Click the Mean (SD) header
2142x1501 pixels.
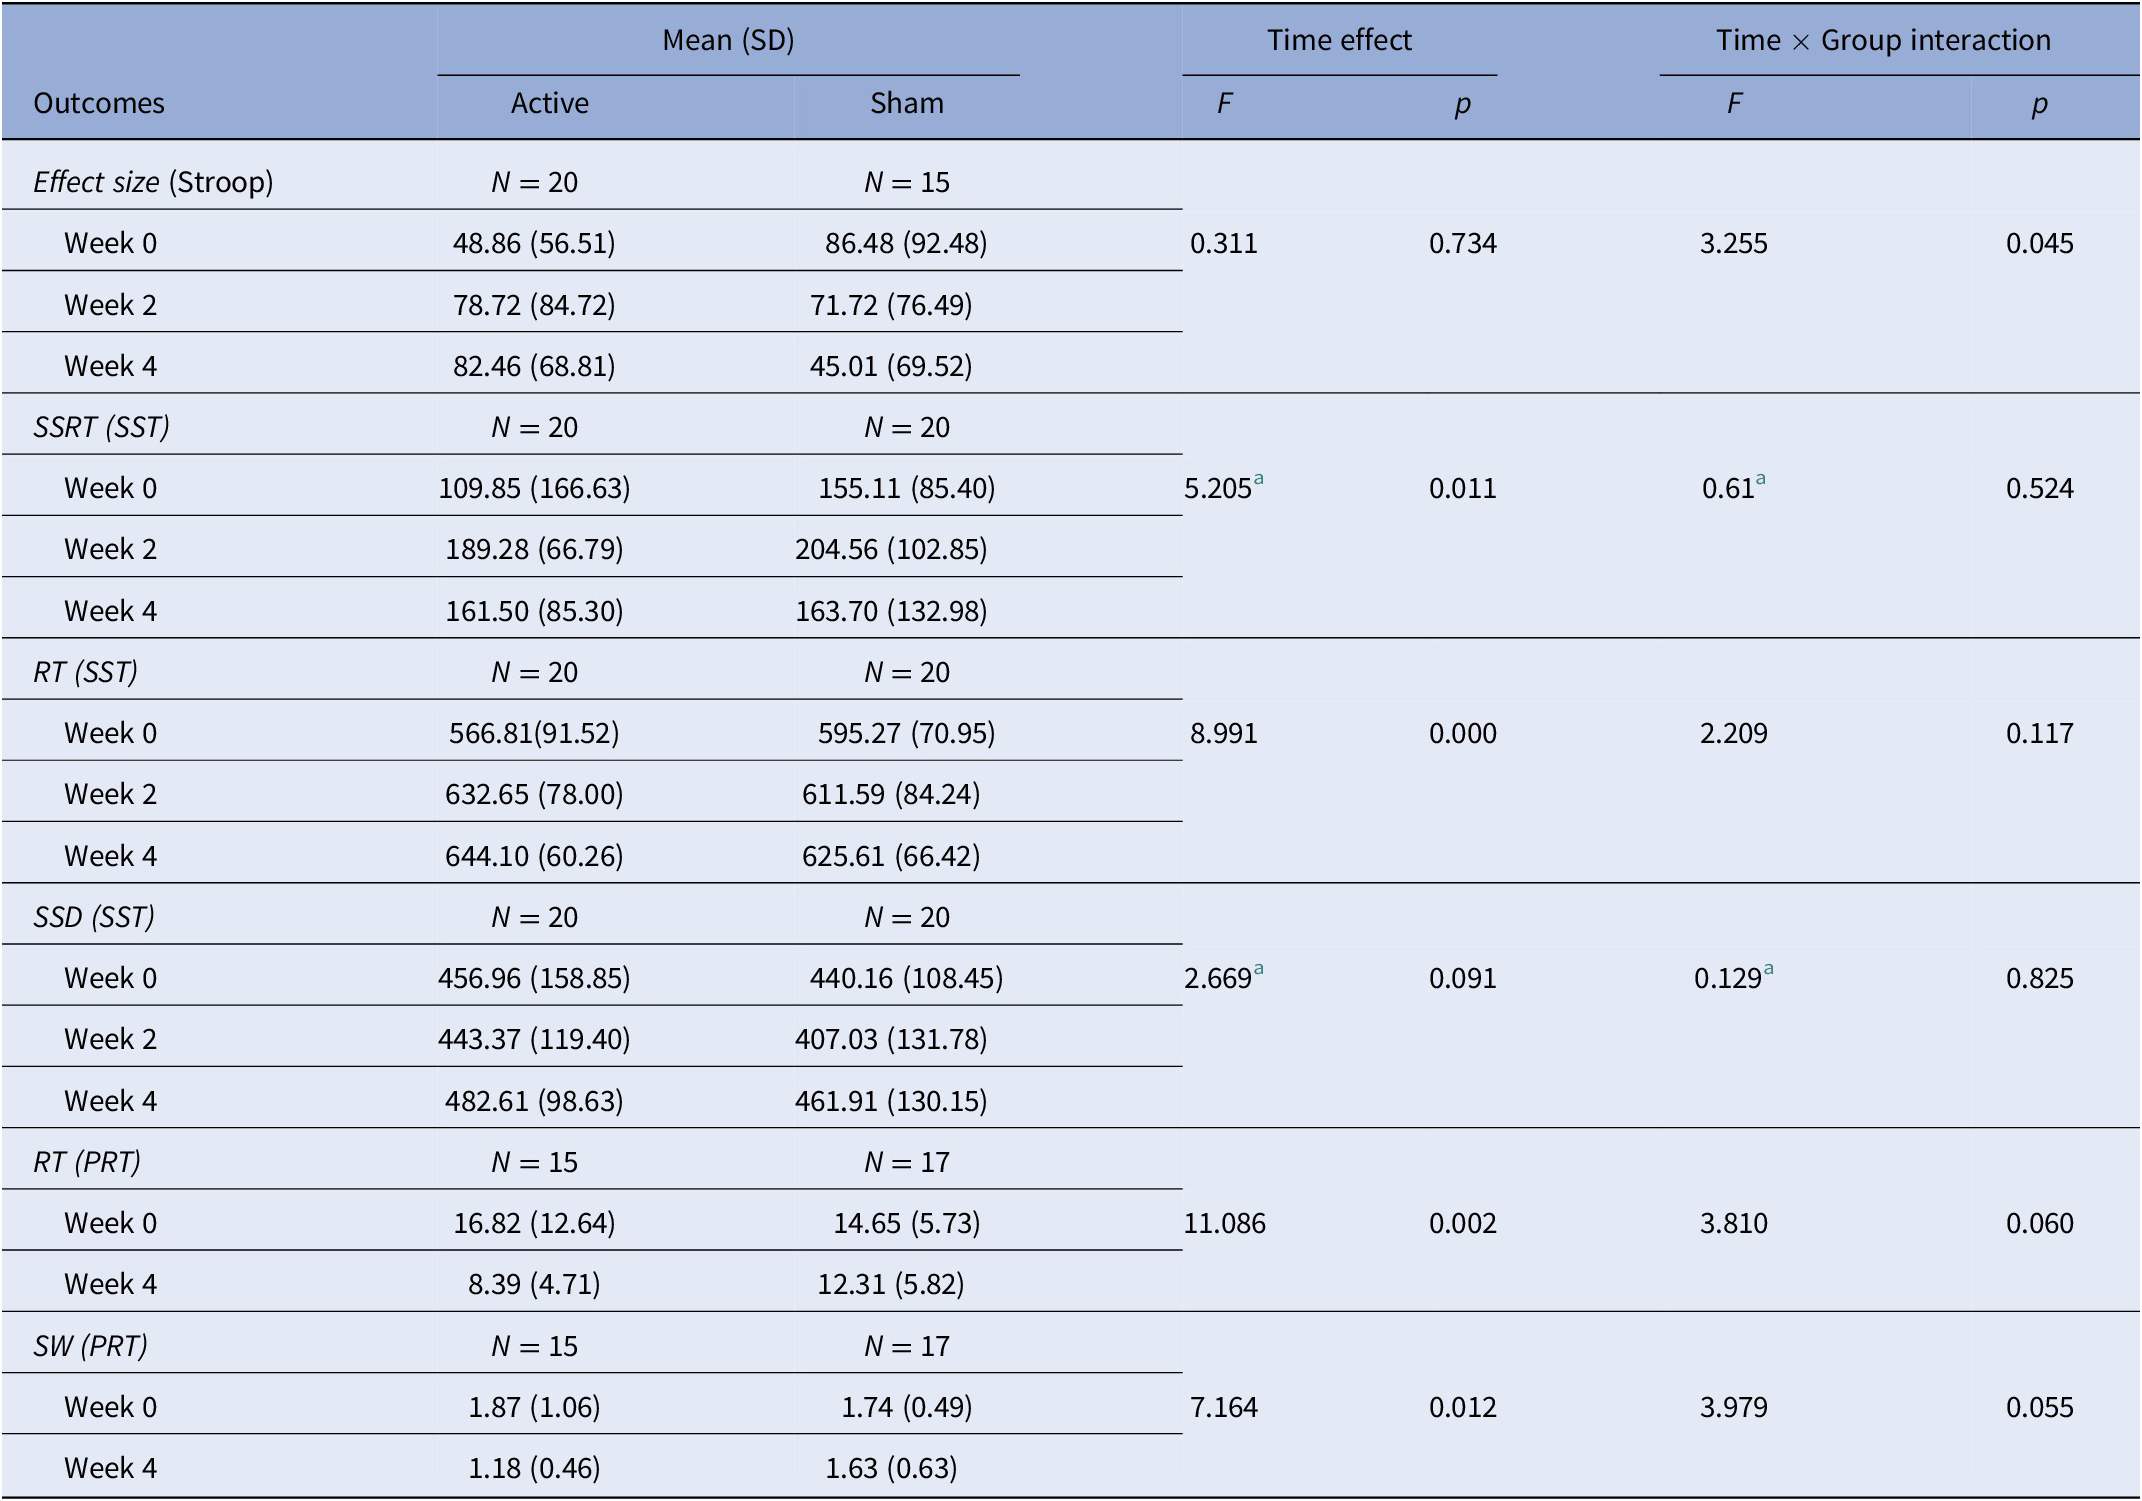click(x=728, y=40)
